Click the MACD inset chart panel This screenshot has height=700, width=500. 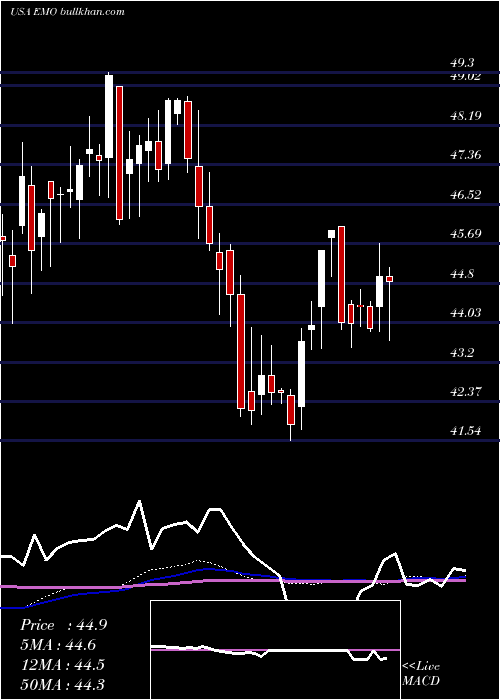275,650
